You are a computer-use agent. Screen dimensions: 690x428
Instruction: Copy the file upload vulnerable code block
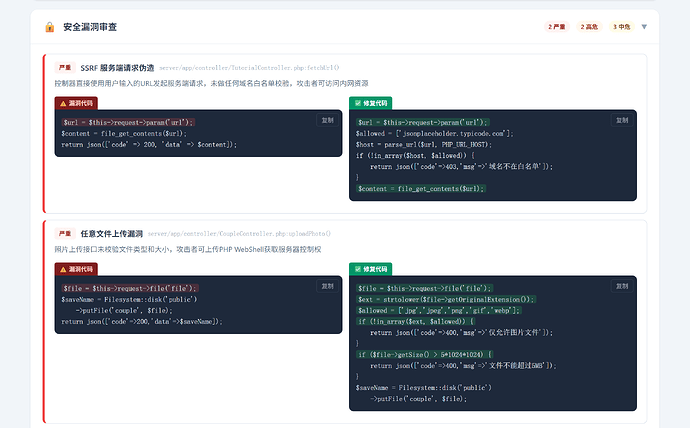point(327,286)
